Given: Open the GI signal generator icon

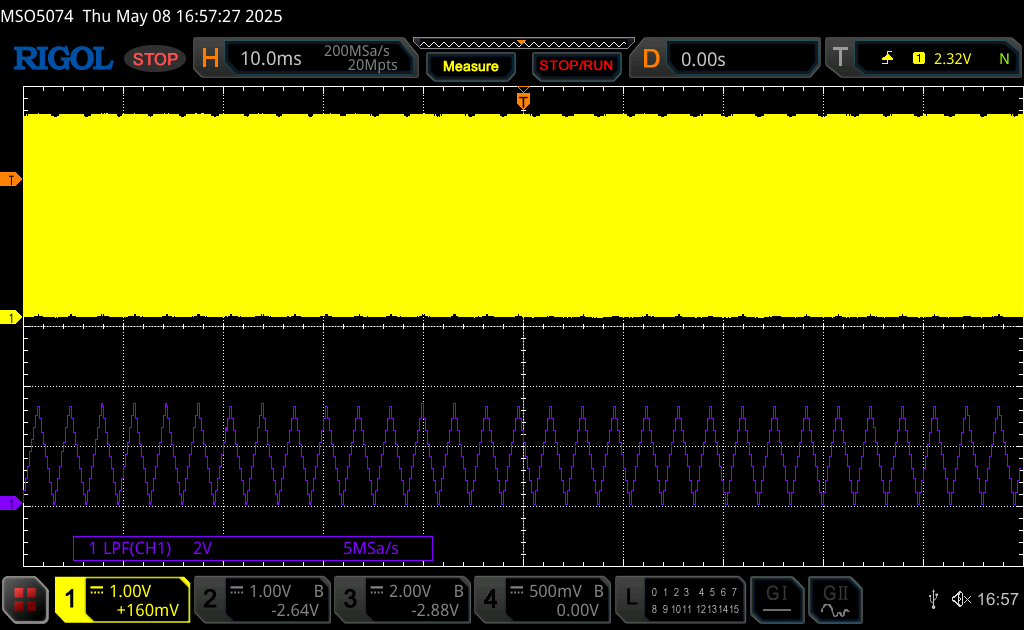Looking at the screenshot, I should 776,599.
